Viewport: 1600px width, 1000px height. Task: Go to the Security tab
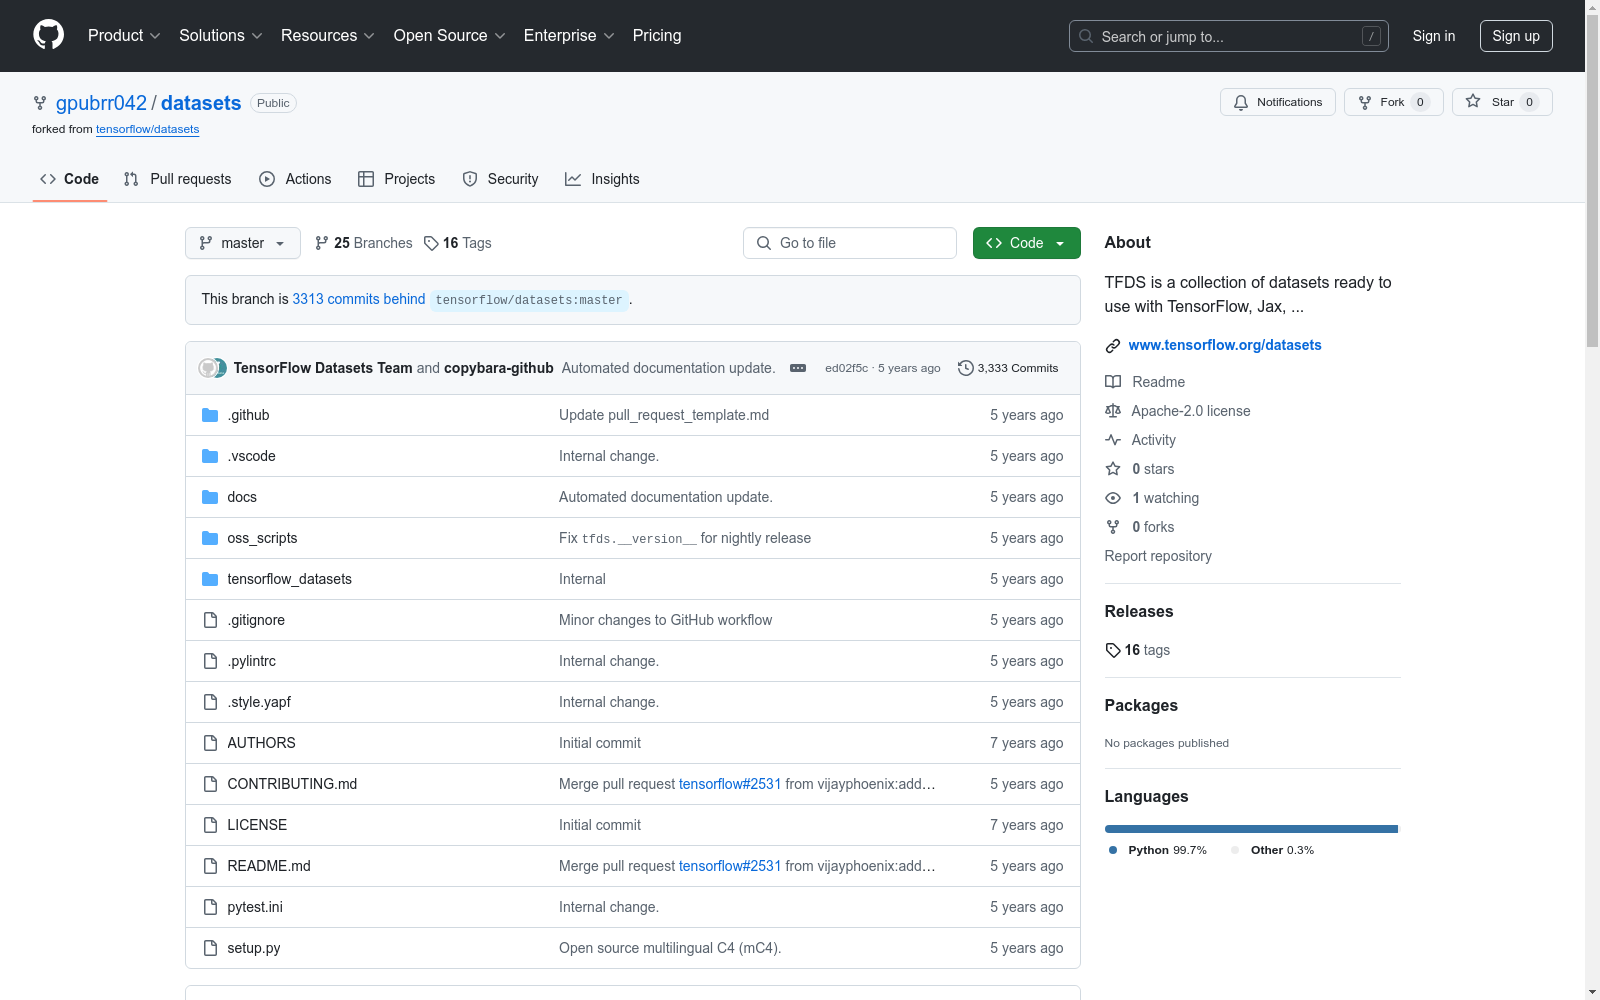pos(500,179)
